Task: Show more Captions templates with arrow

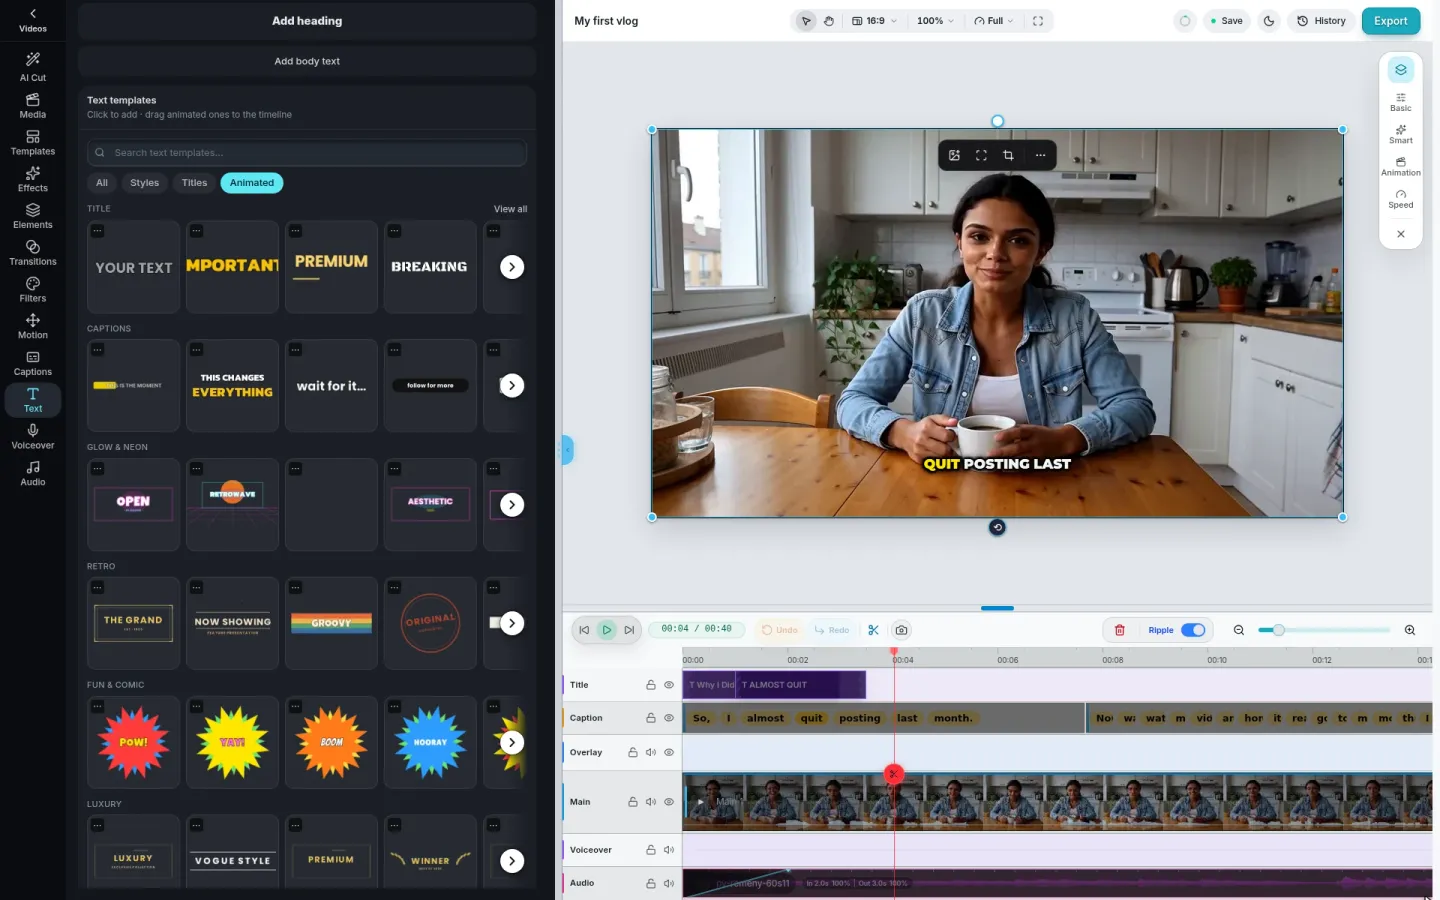Action: (x=512, y=386)
